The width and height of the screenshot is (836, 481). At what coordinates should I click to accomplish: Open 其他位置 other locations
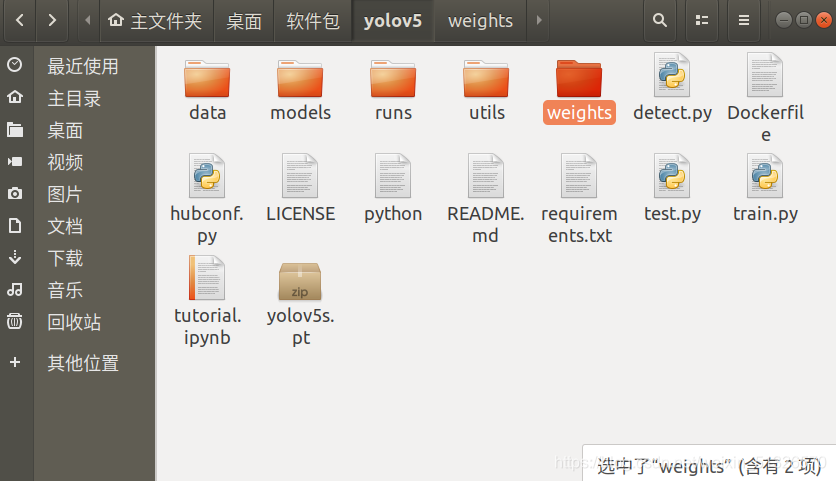click(x=83, y=363)
